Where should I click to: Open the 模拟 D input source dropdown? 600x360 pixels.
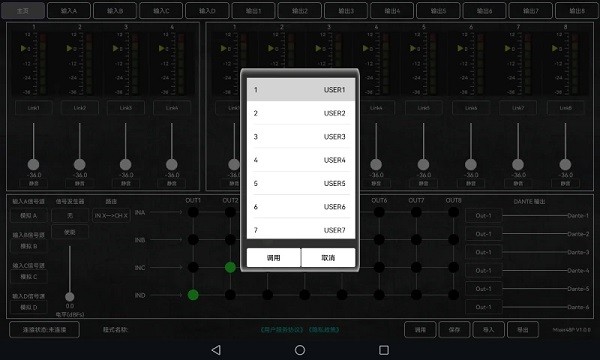(x=29, y=307)
